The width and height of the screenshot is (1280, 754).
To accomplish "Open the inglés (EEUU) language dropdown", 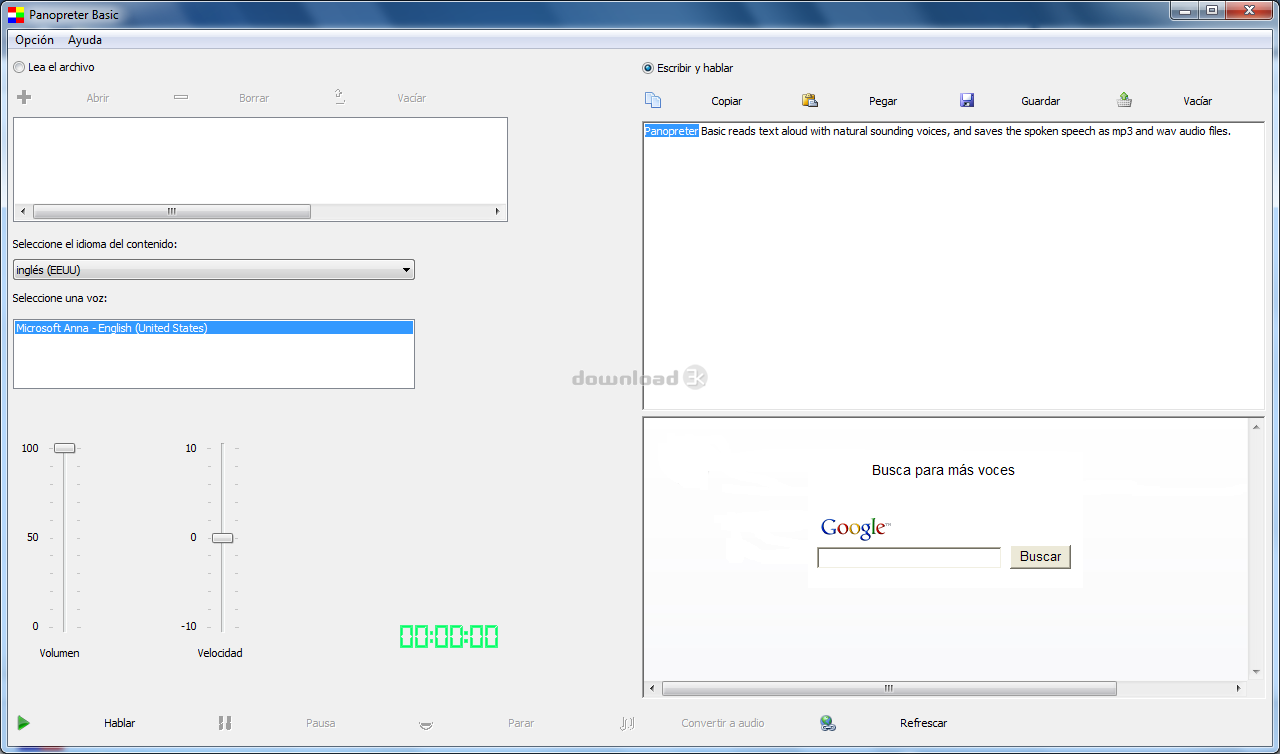I will point(214,270).
